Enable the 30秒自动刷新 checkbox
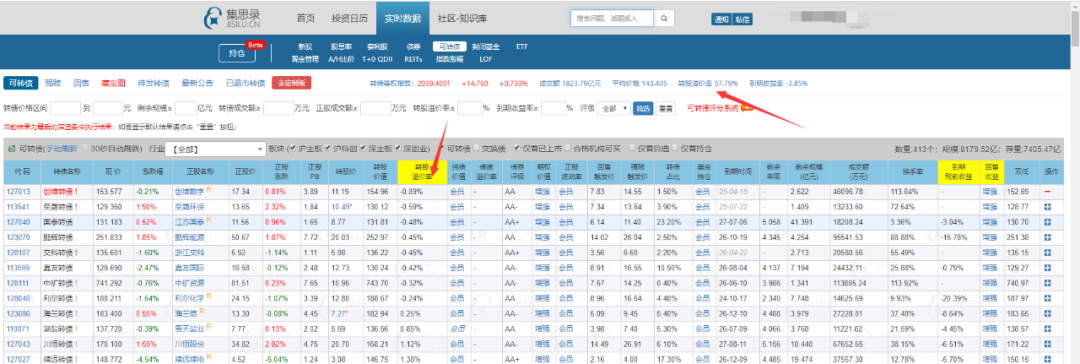This screenshot has height=364, width=1080. click(x=85, y=148)
